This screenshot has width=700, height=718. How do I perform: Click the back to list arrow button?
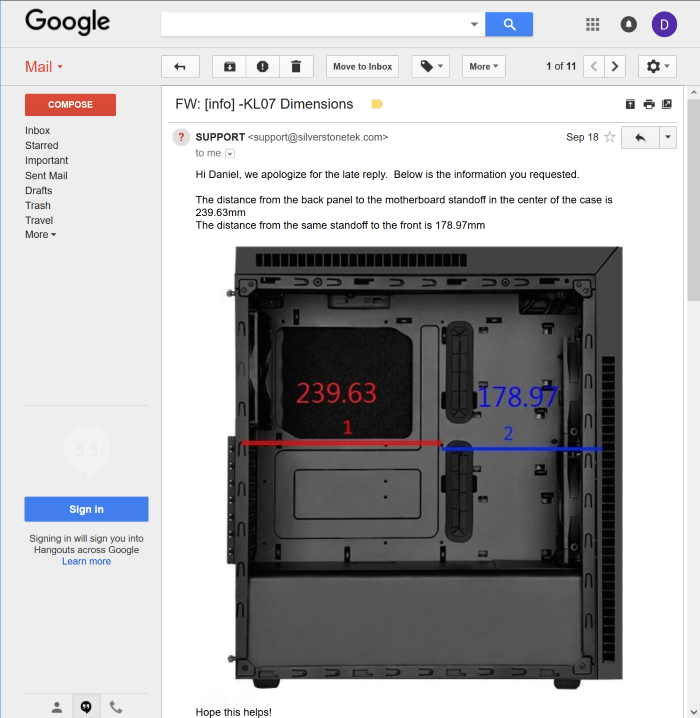(180, 67)
